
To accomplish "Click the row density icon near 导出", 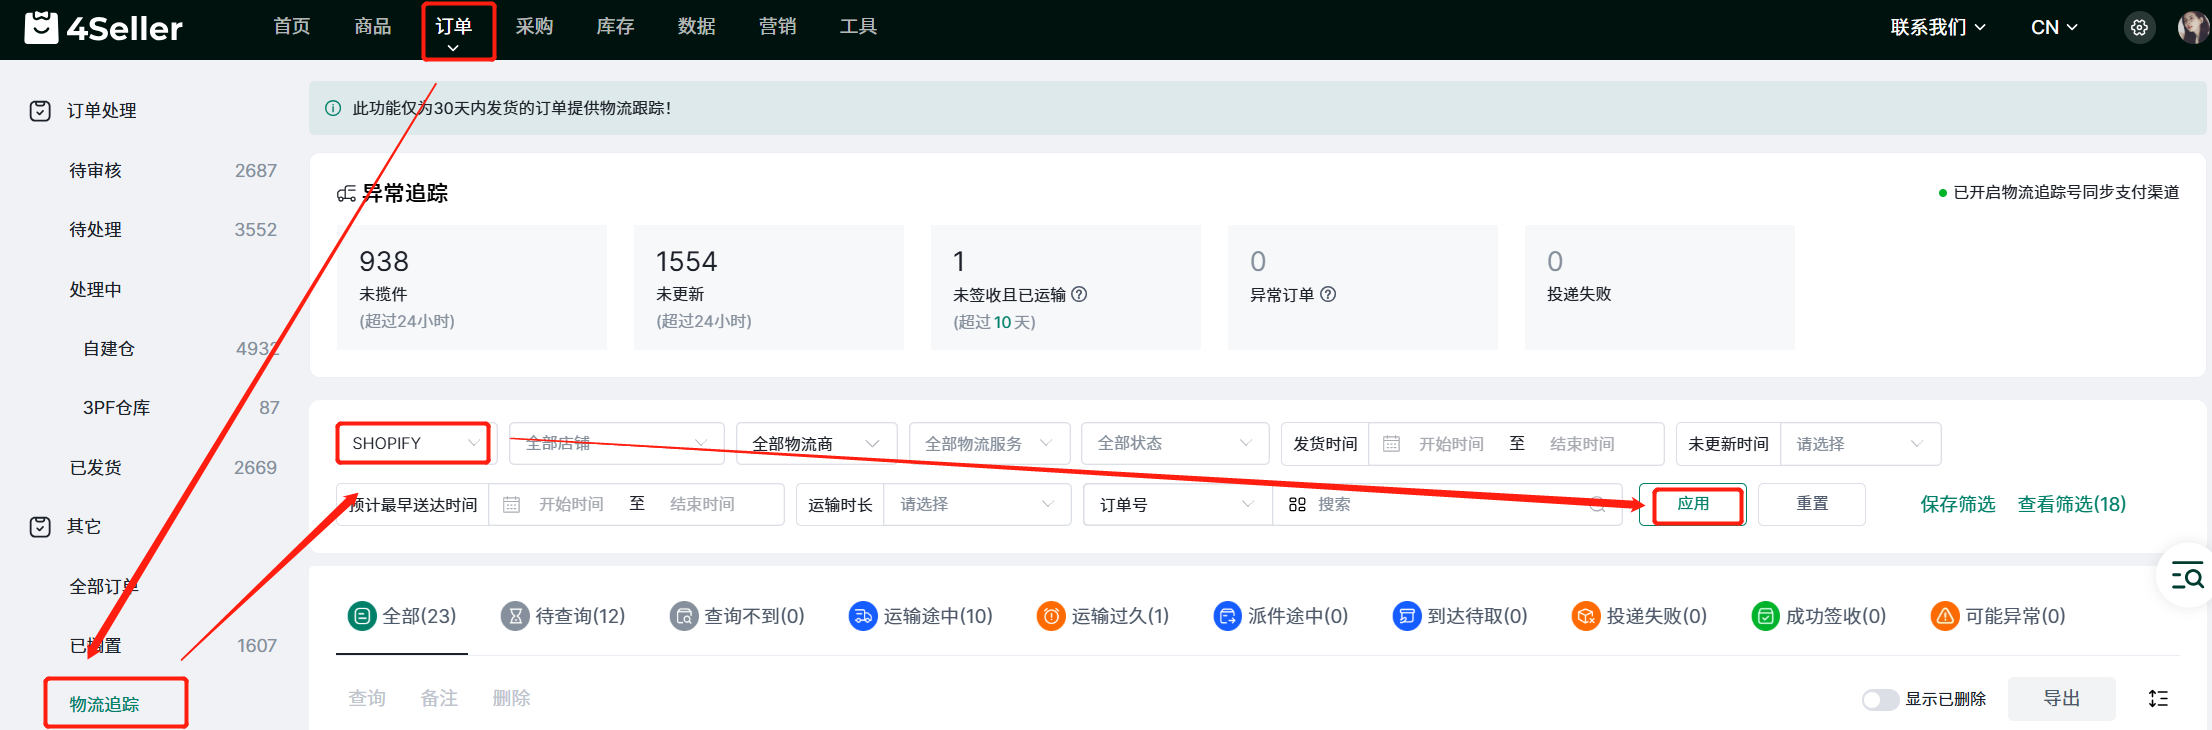I will point(2158,699).
